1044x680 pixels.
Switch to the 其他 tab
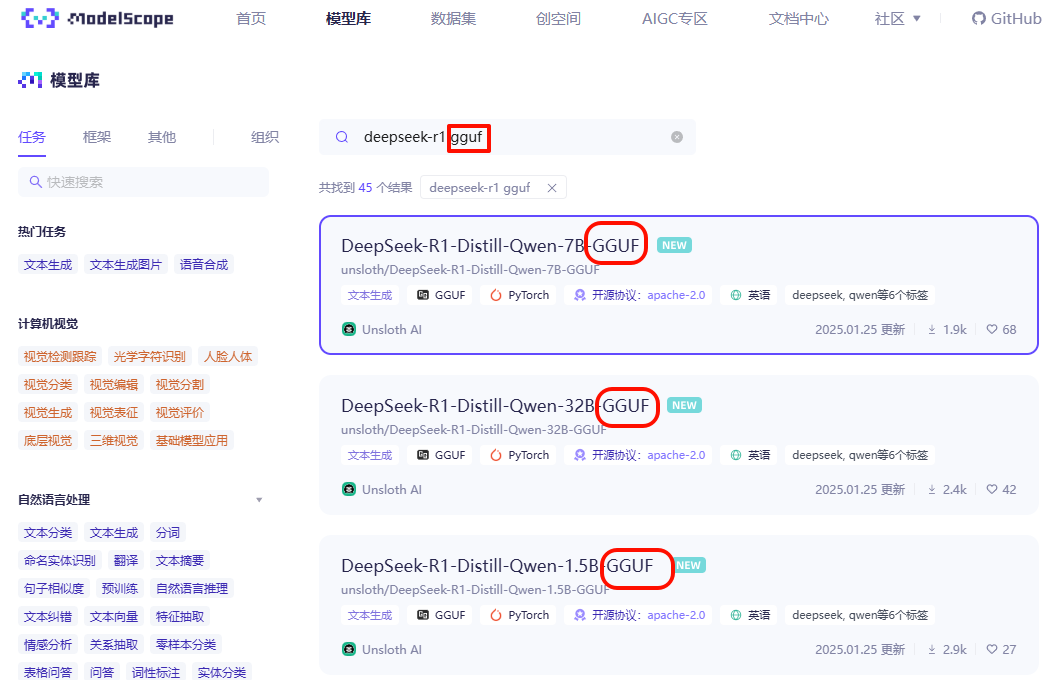coord(162,137)
